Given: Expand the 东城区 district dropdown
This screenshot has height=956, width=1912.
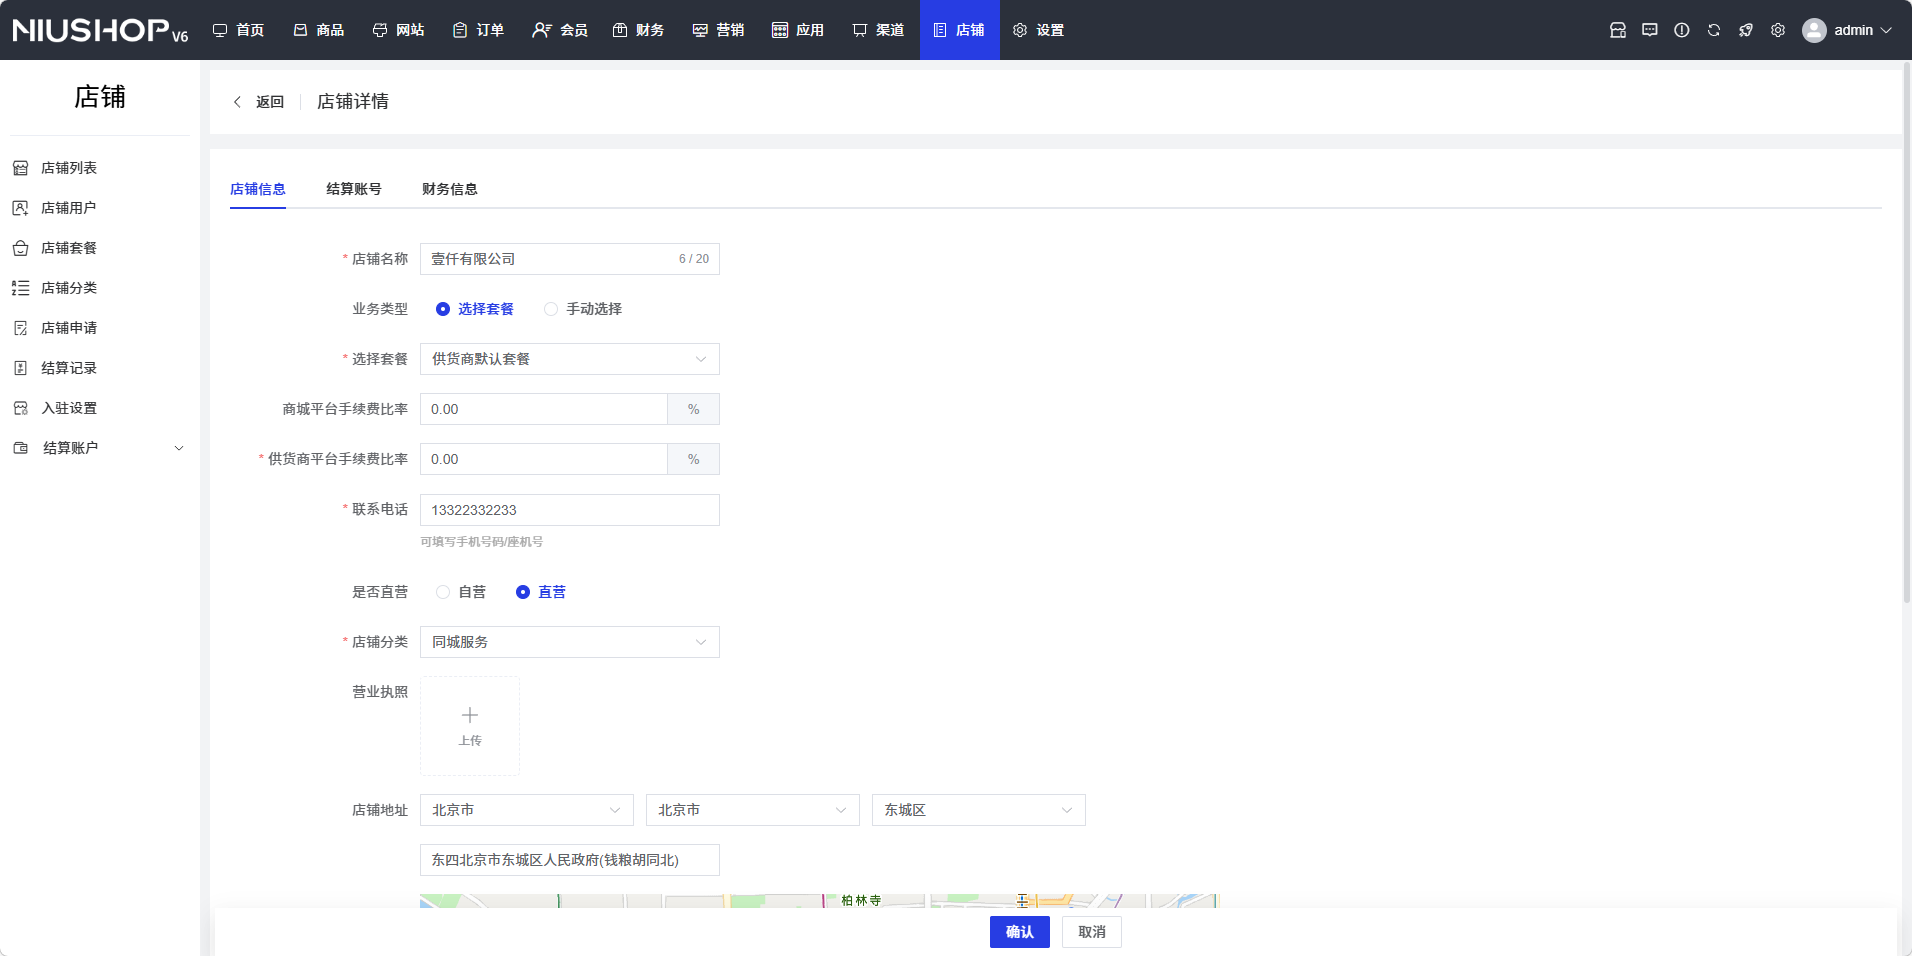Looking at the screenshot, I should pos(978,810).
